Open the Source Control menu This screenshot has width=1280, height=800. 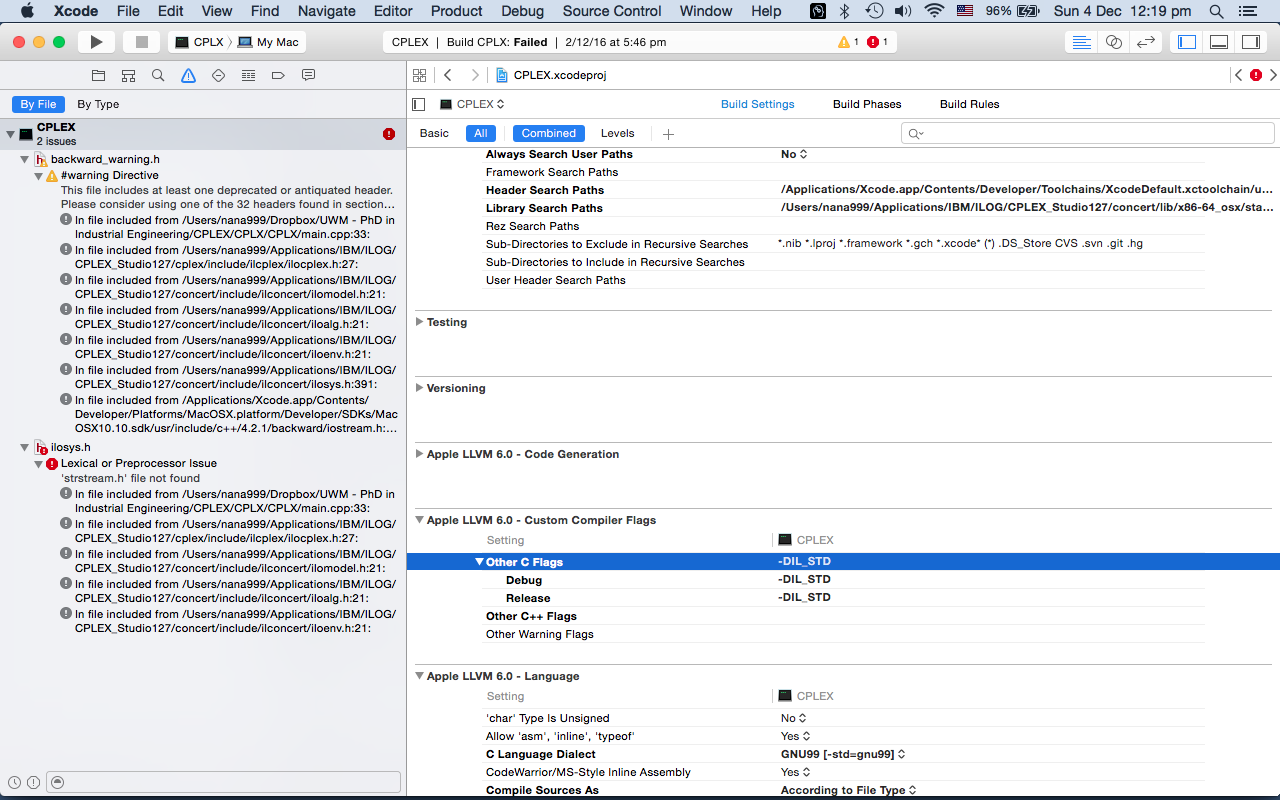point(612,11)
